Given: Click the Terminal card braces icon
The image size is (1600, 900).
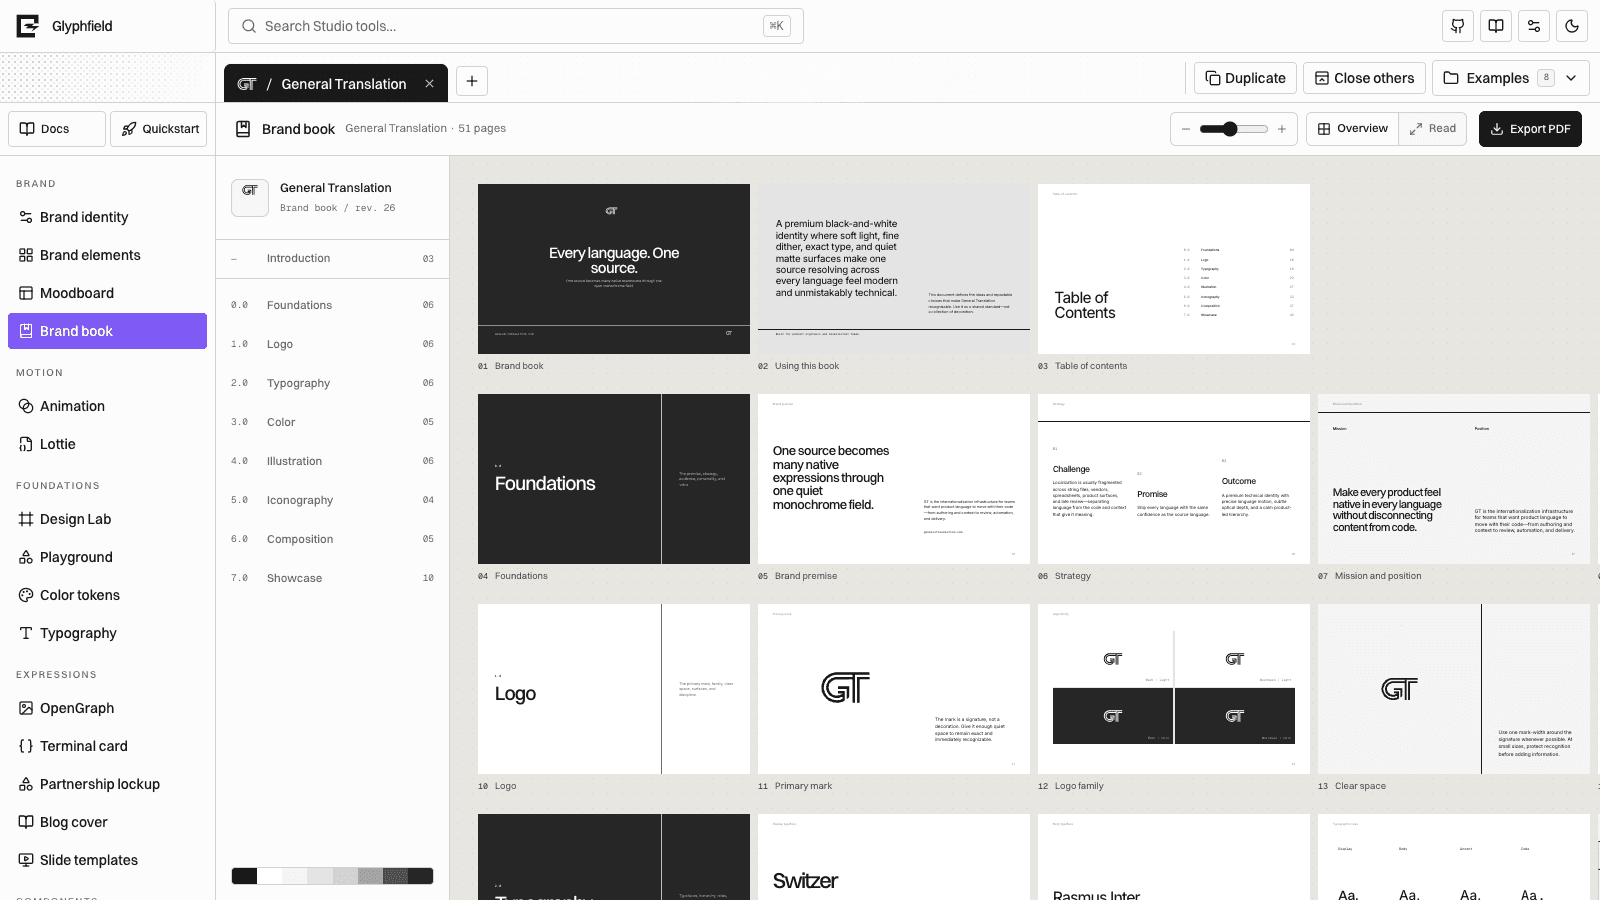Looking at the screenshot, I should 26,746.
